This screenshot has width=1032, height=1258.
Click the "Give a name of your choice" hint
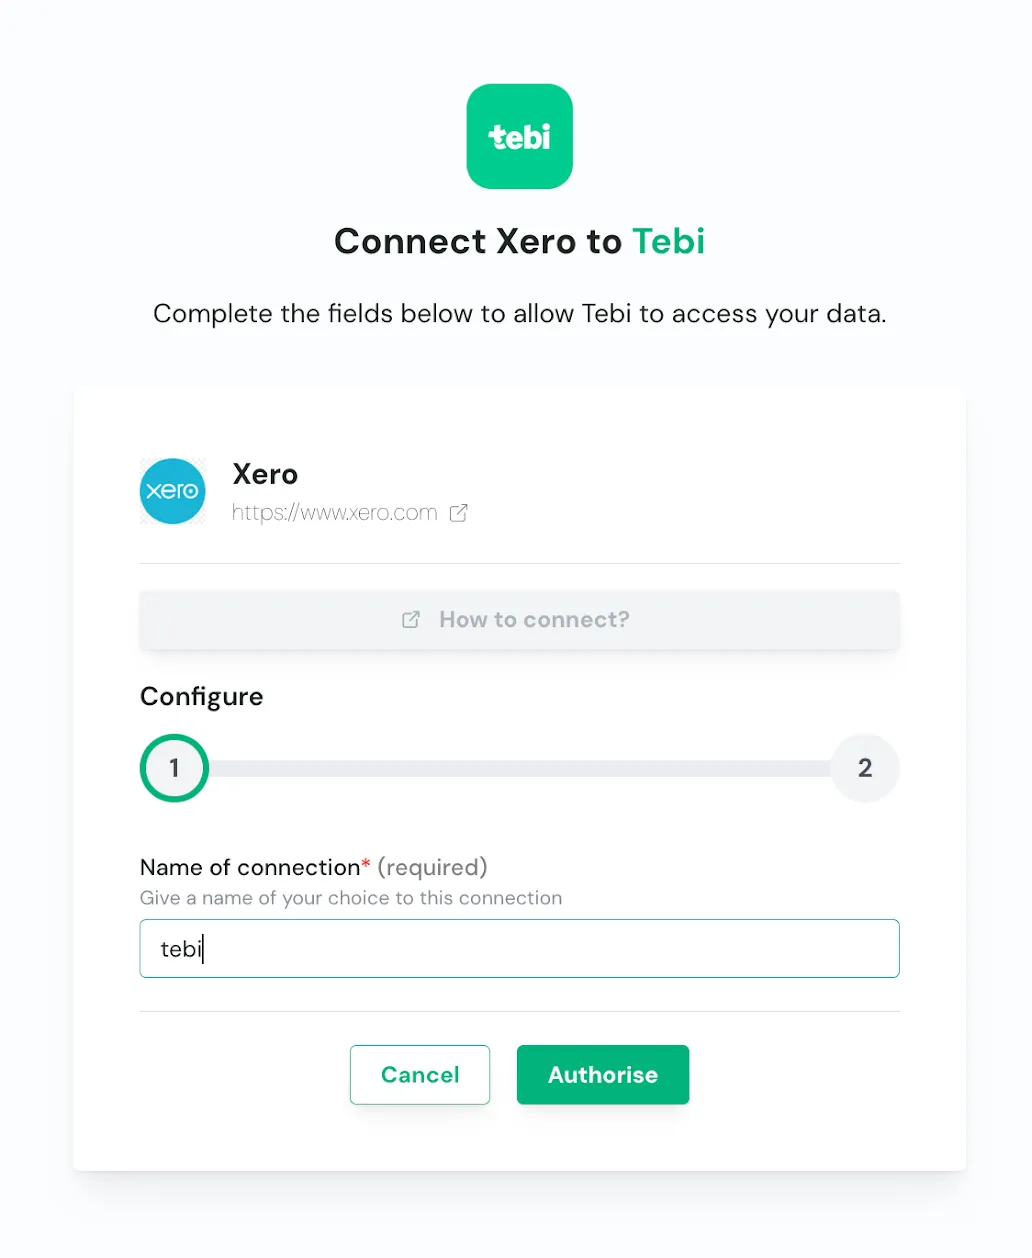click(x=350, y=898)
